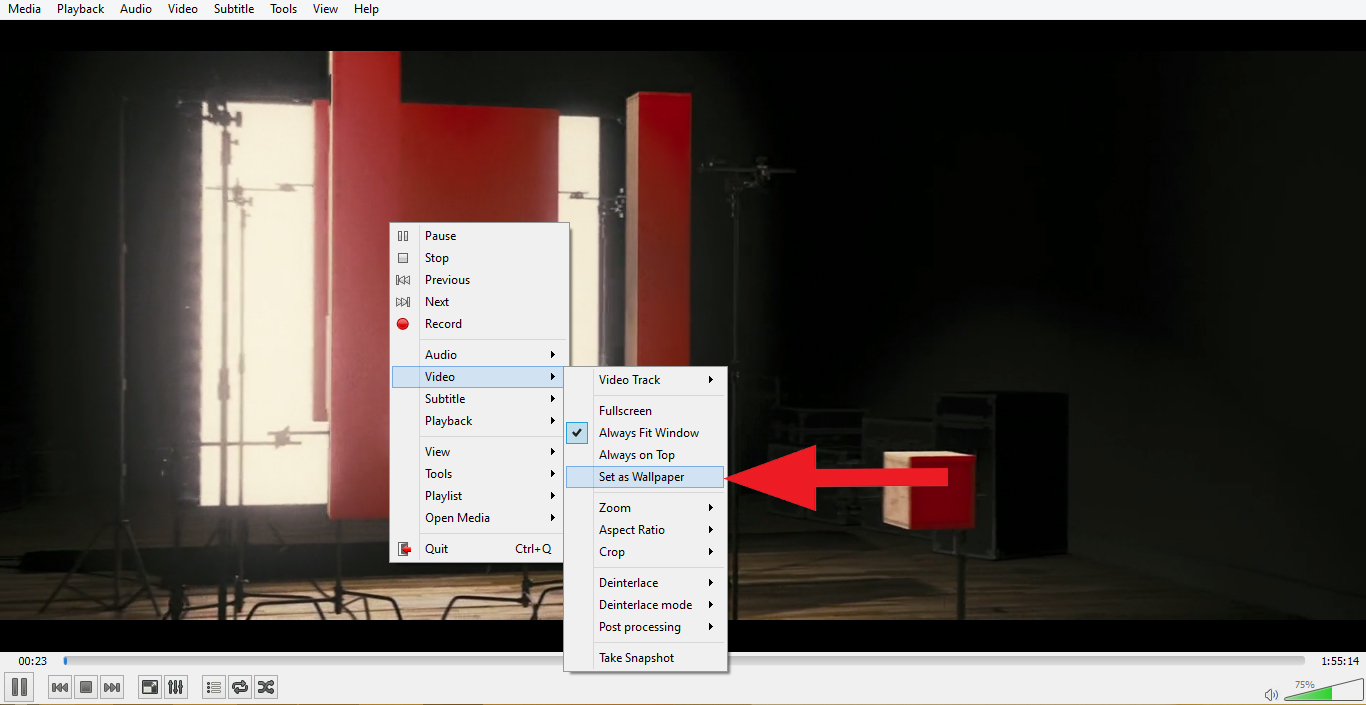The height and width of the screenshot is (705, 1366).
Task: Expand the Aspect Ratio submenu
Action: click(632, 529)
